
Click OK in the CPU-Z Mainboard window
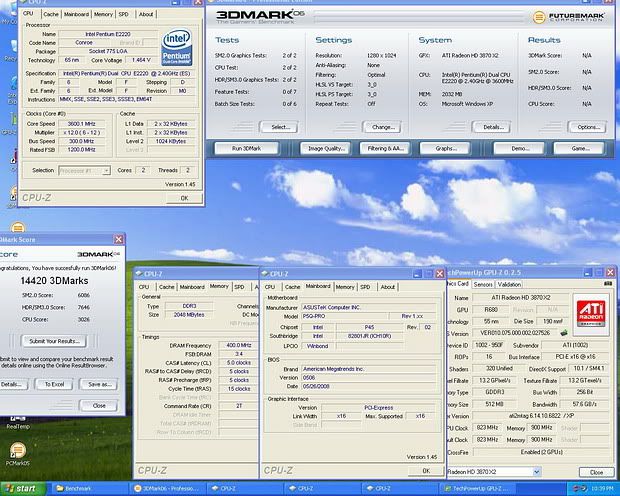point(426,471)
